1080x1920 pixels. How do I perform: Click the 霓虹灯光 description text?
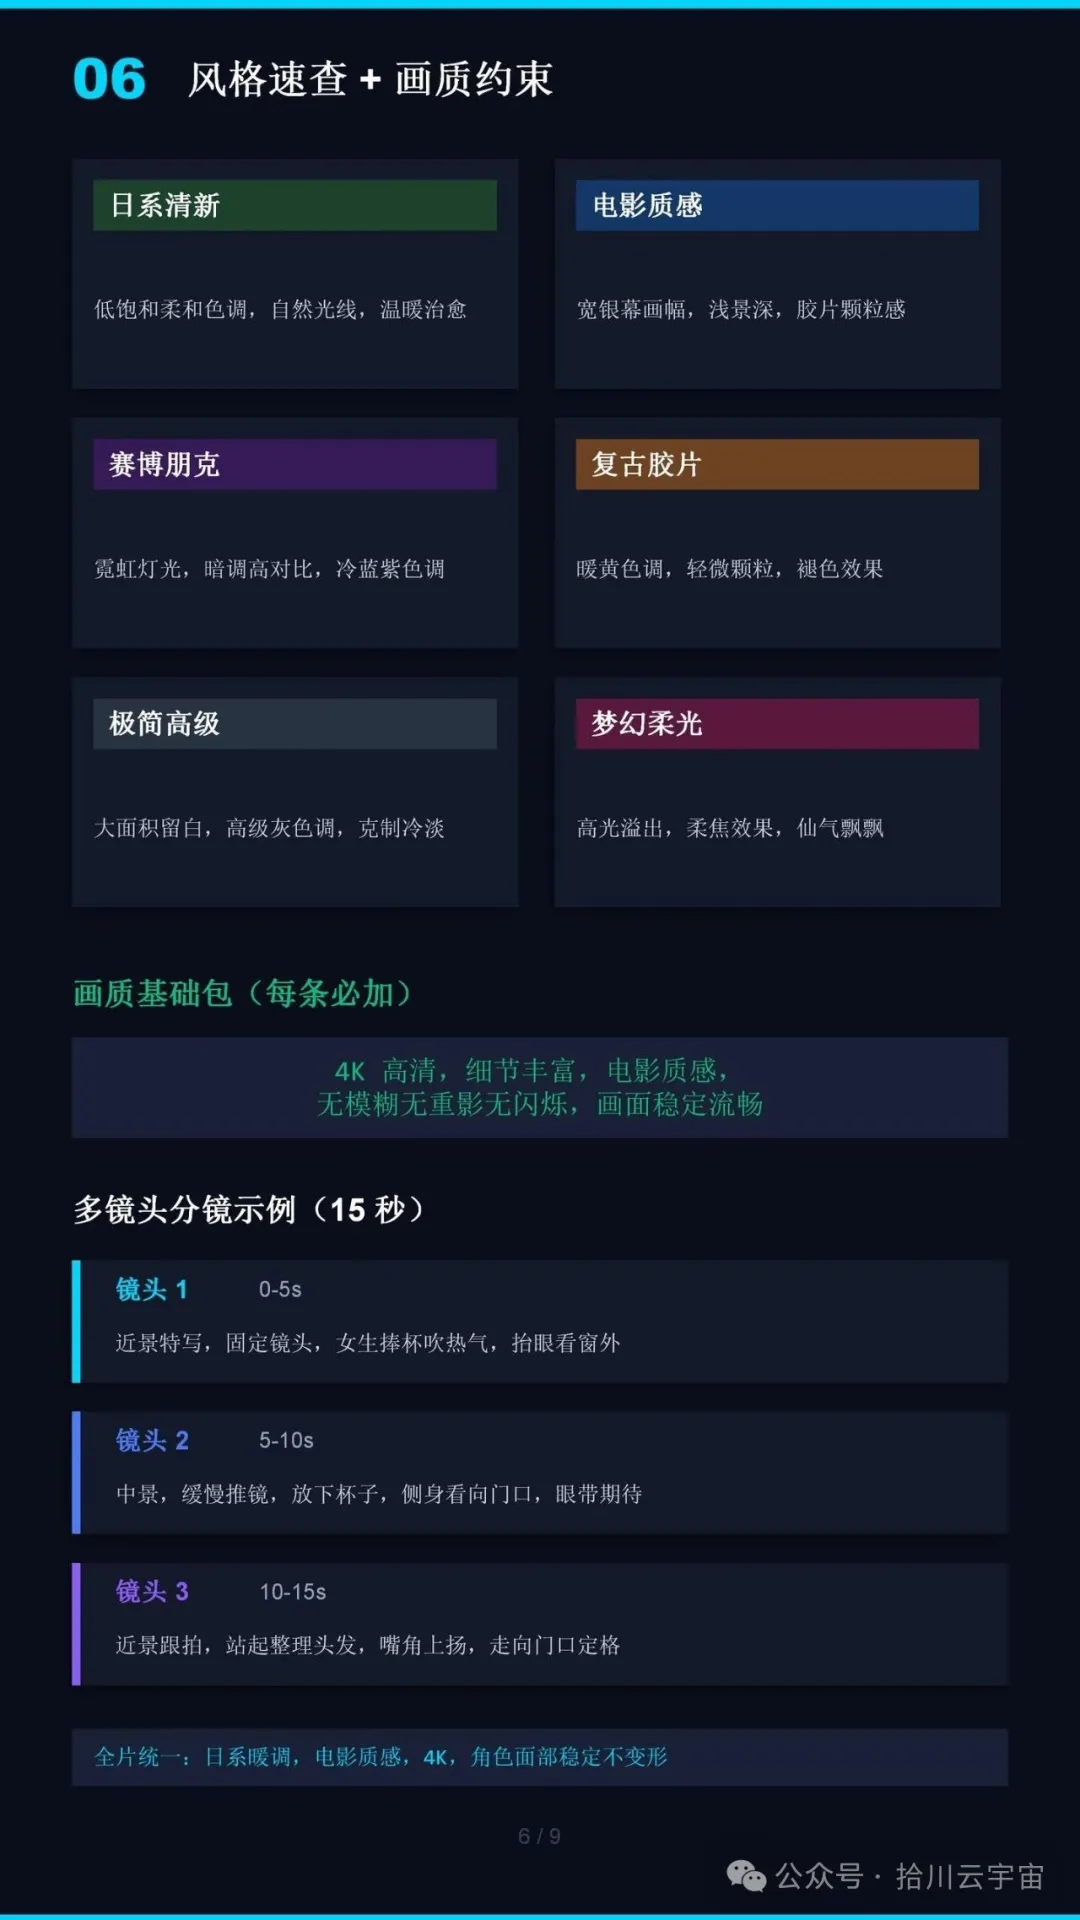(x=269, y=569)
